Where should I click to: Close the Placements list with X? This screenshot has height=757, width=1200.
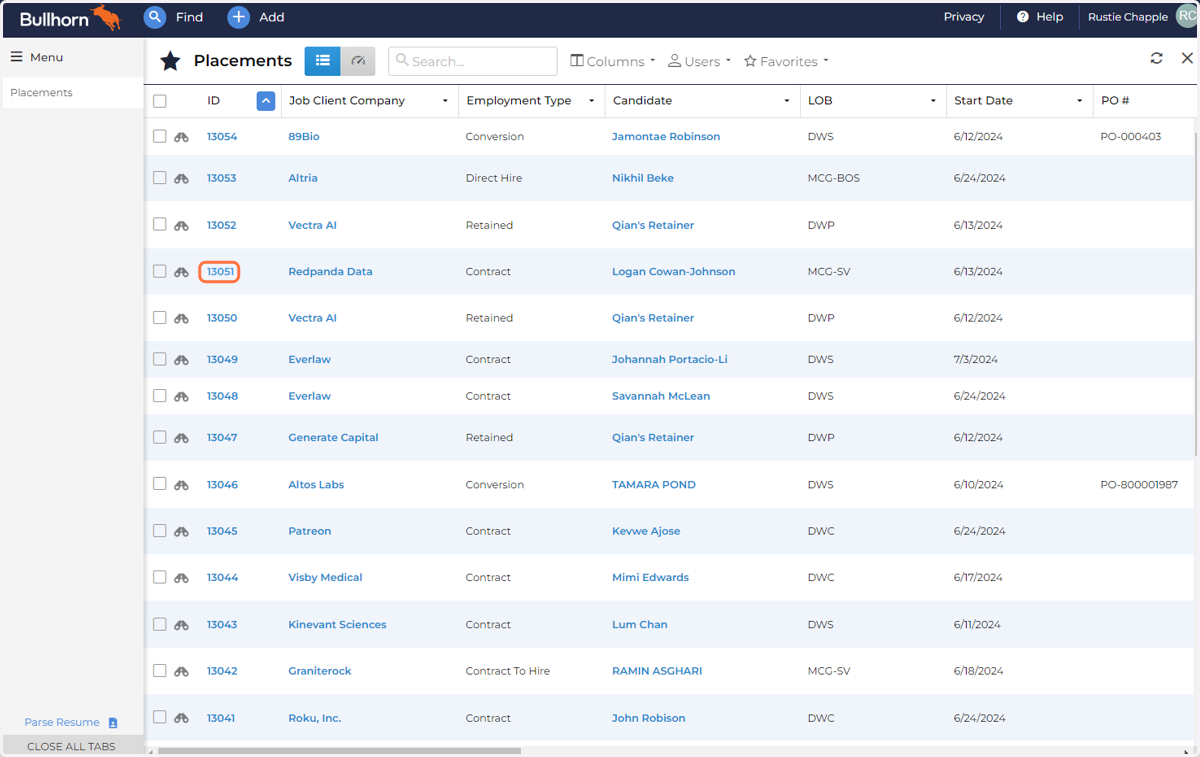(x=1187, y=58)
